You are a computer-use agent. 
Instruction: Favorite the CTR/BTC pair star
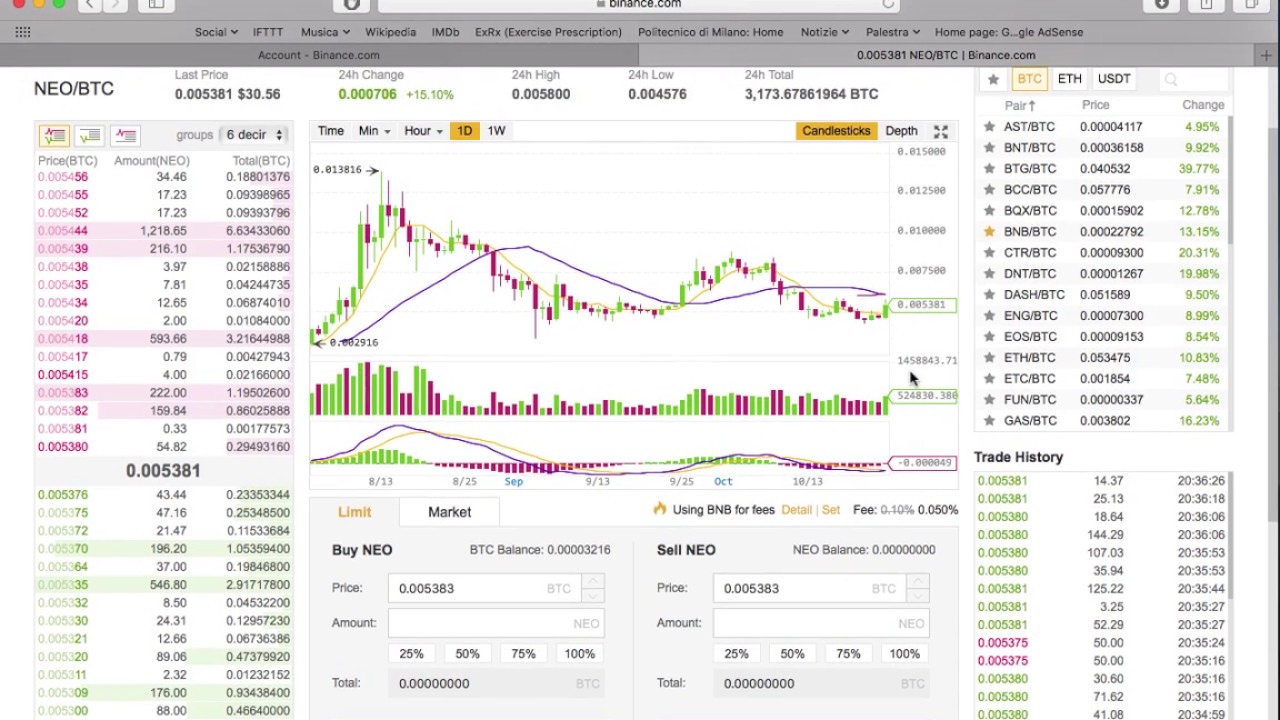989,253
